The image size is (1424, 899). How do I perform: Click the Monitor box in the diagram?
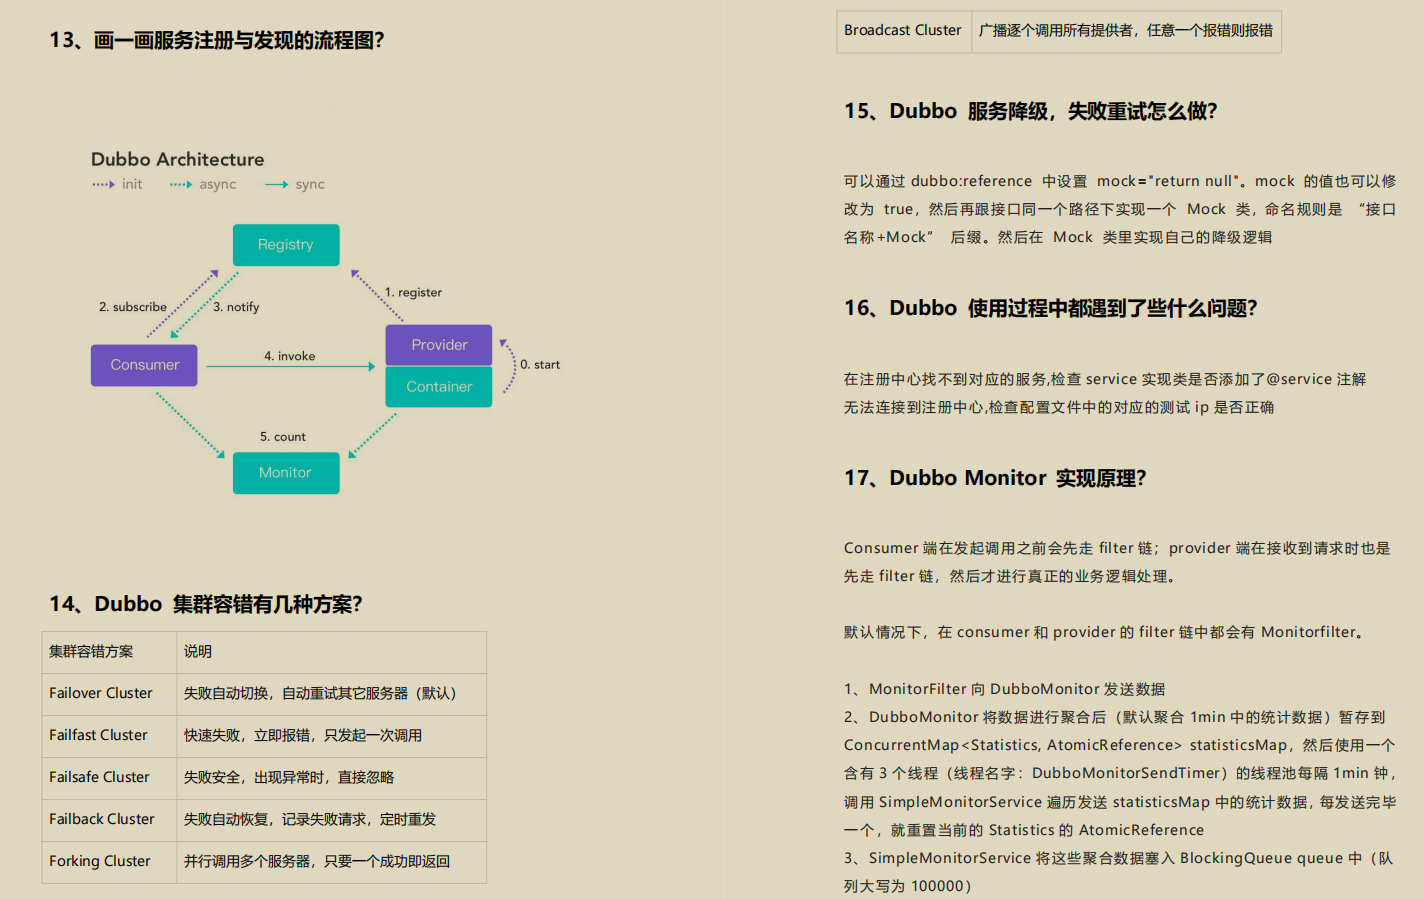click(286, 473)
